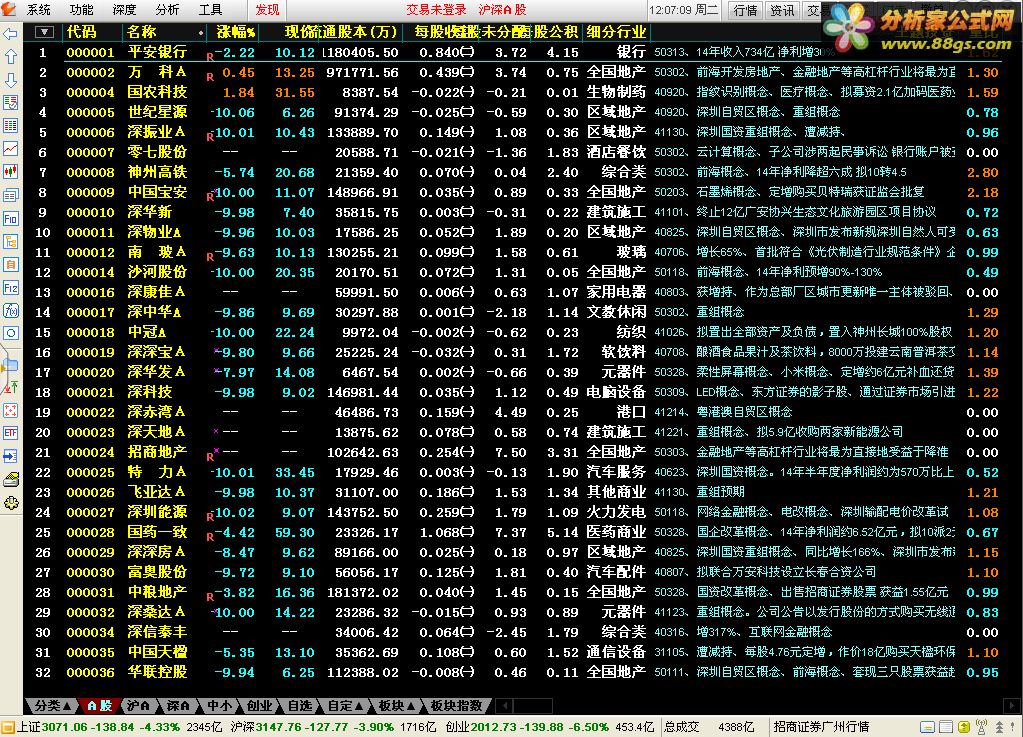Image resolution: width=1023 pixels, height=737 pixels.
Task: Expand the 板块▲ tab menu
Action: [397, 706]
